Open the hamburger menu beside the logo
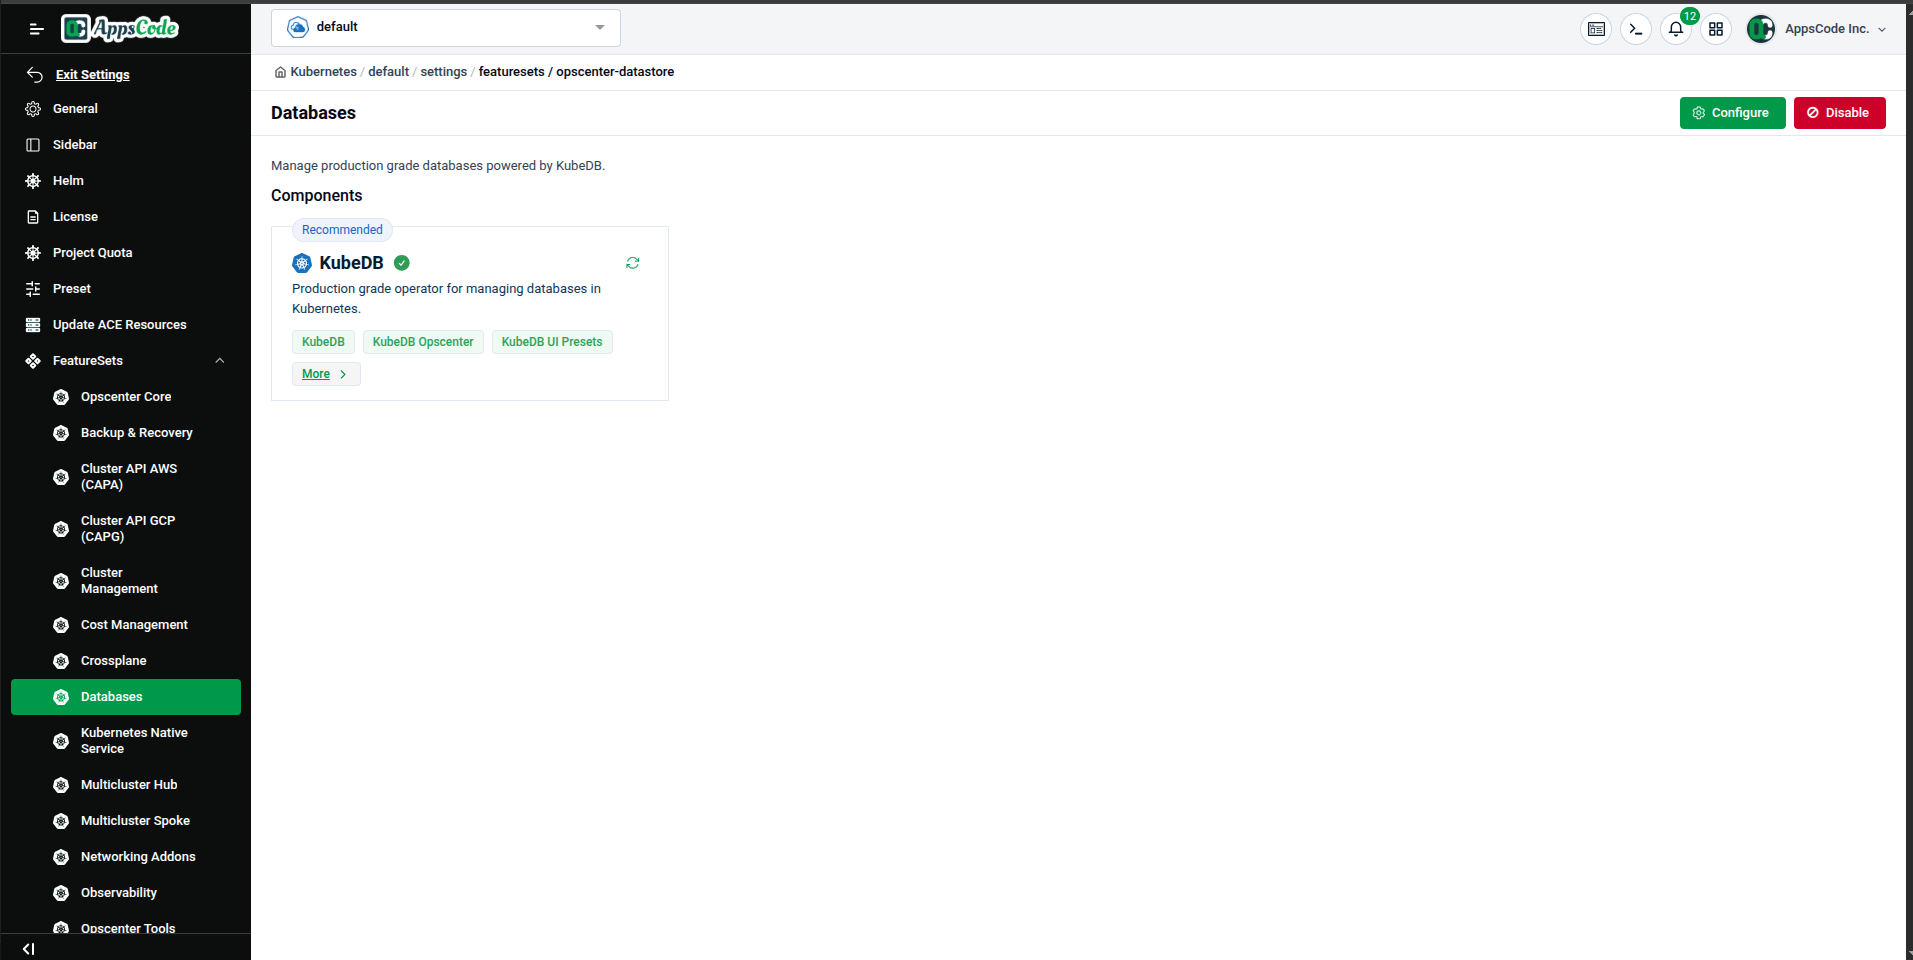Screen dimensions: 1913x960 click(36, 28)
